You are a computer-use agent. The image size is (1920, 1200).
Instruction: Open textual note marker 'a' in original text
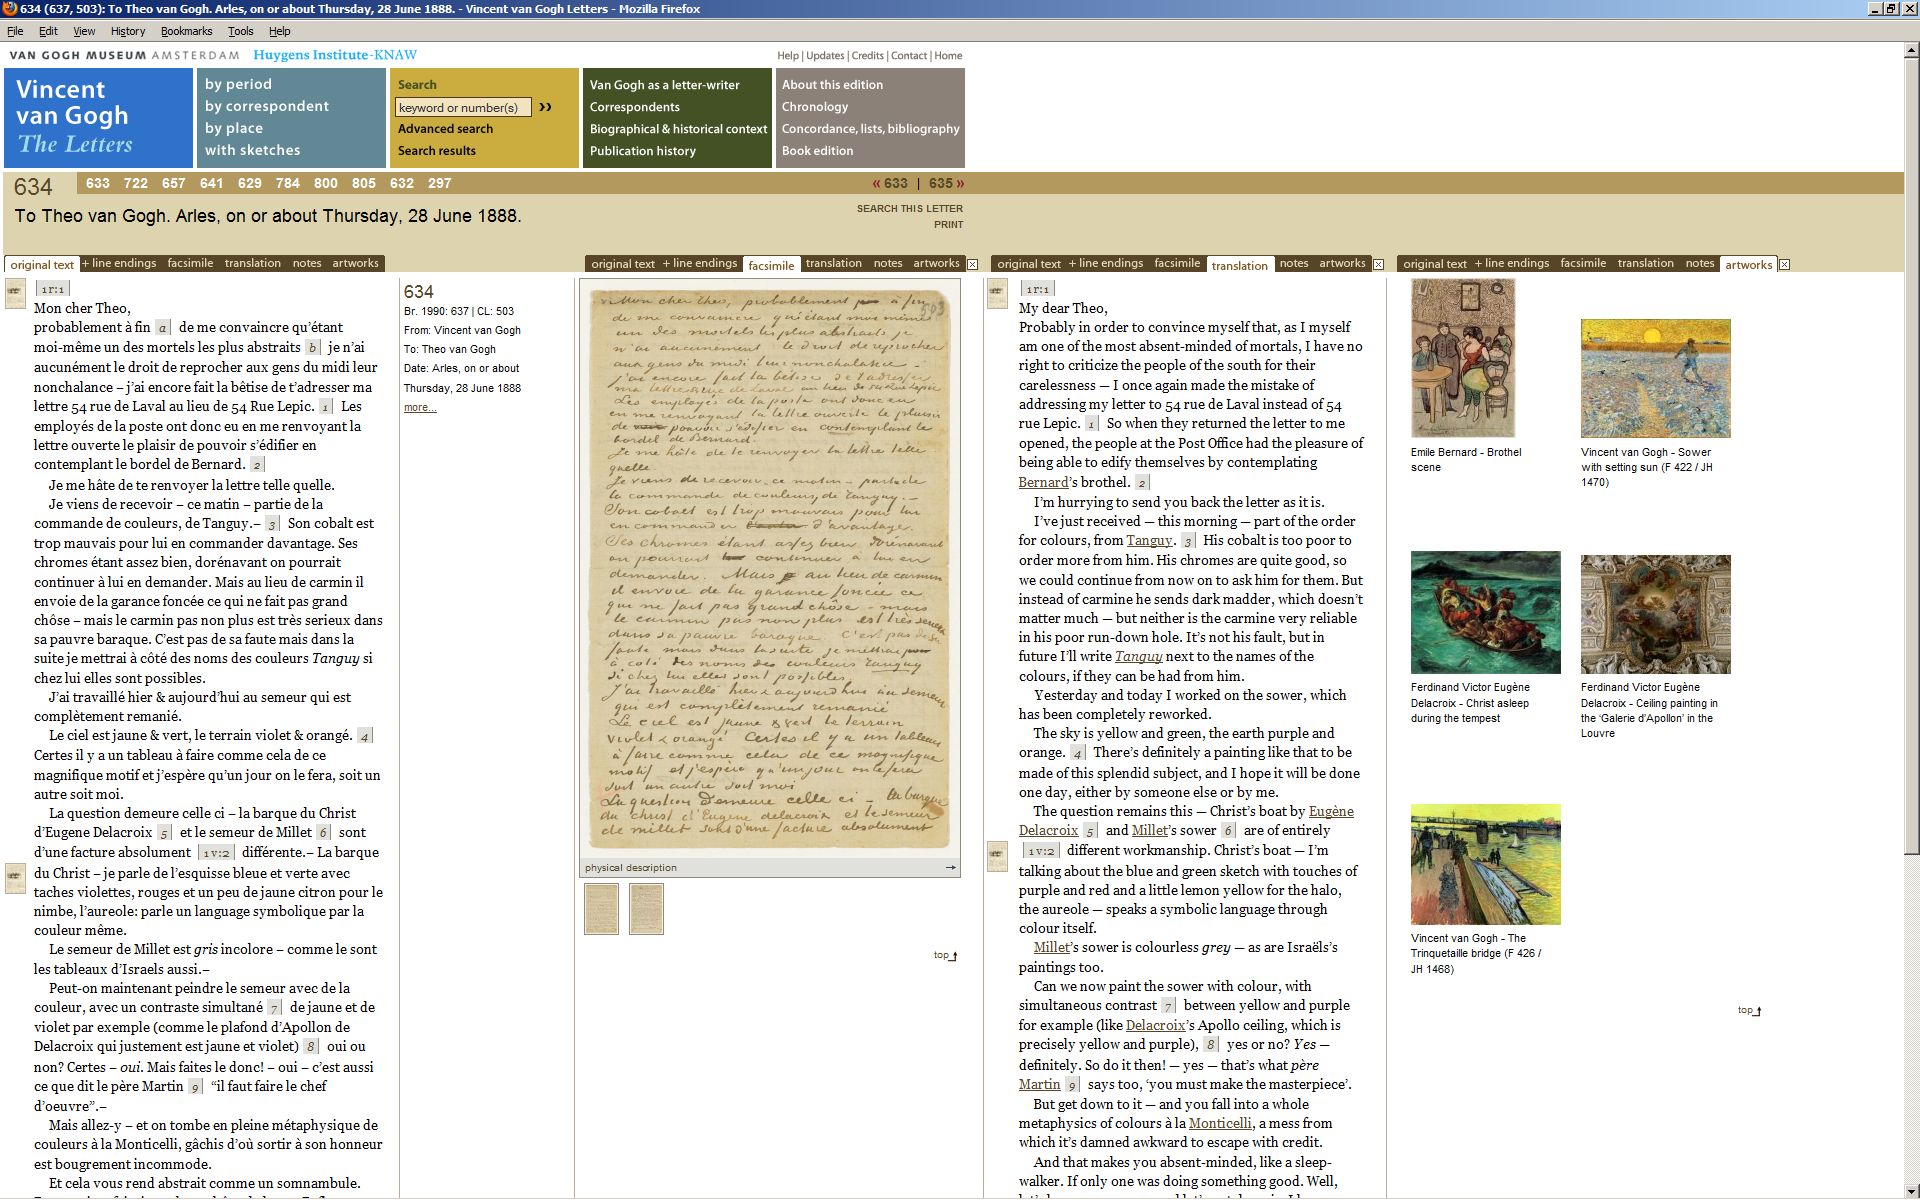[163, 328]
